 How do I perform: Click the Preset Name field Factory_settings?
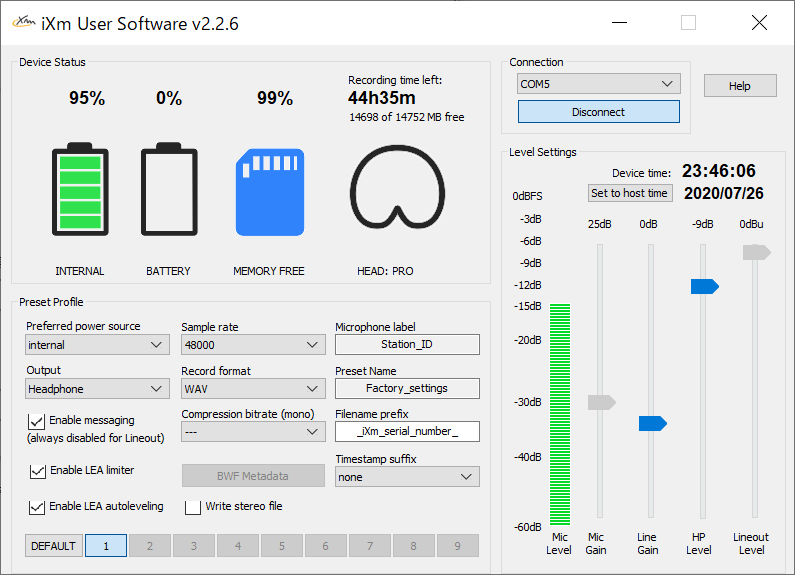407,388
